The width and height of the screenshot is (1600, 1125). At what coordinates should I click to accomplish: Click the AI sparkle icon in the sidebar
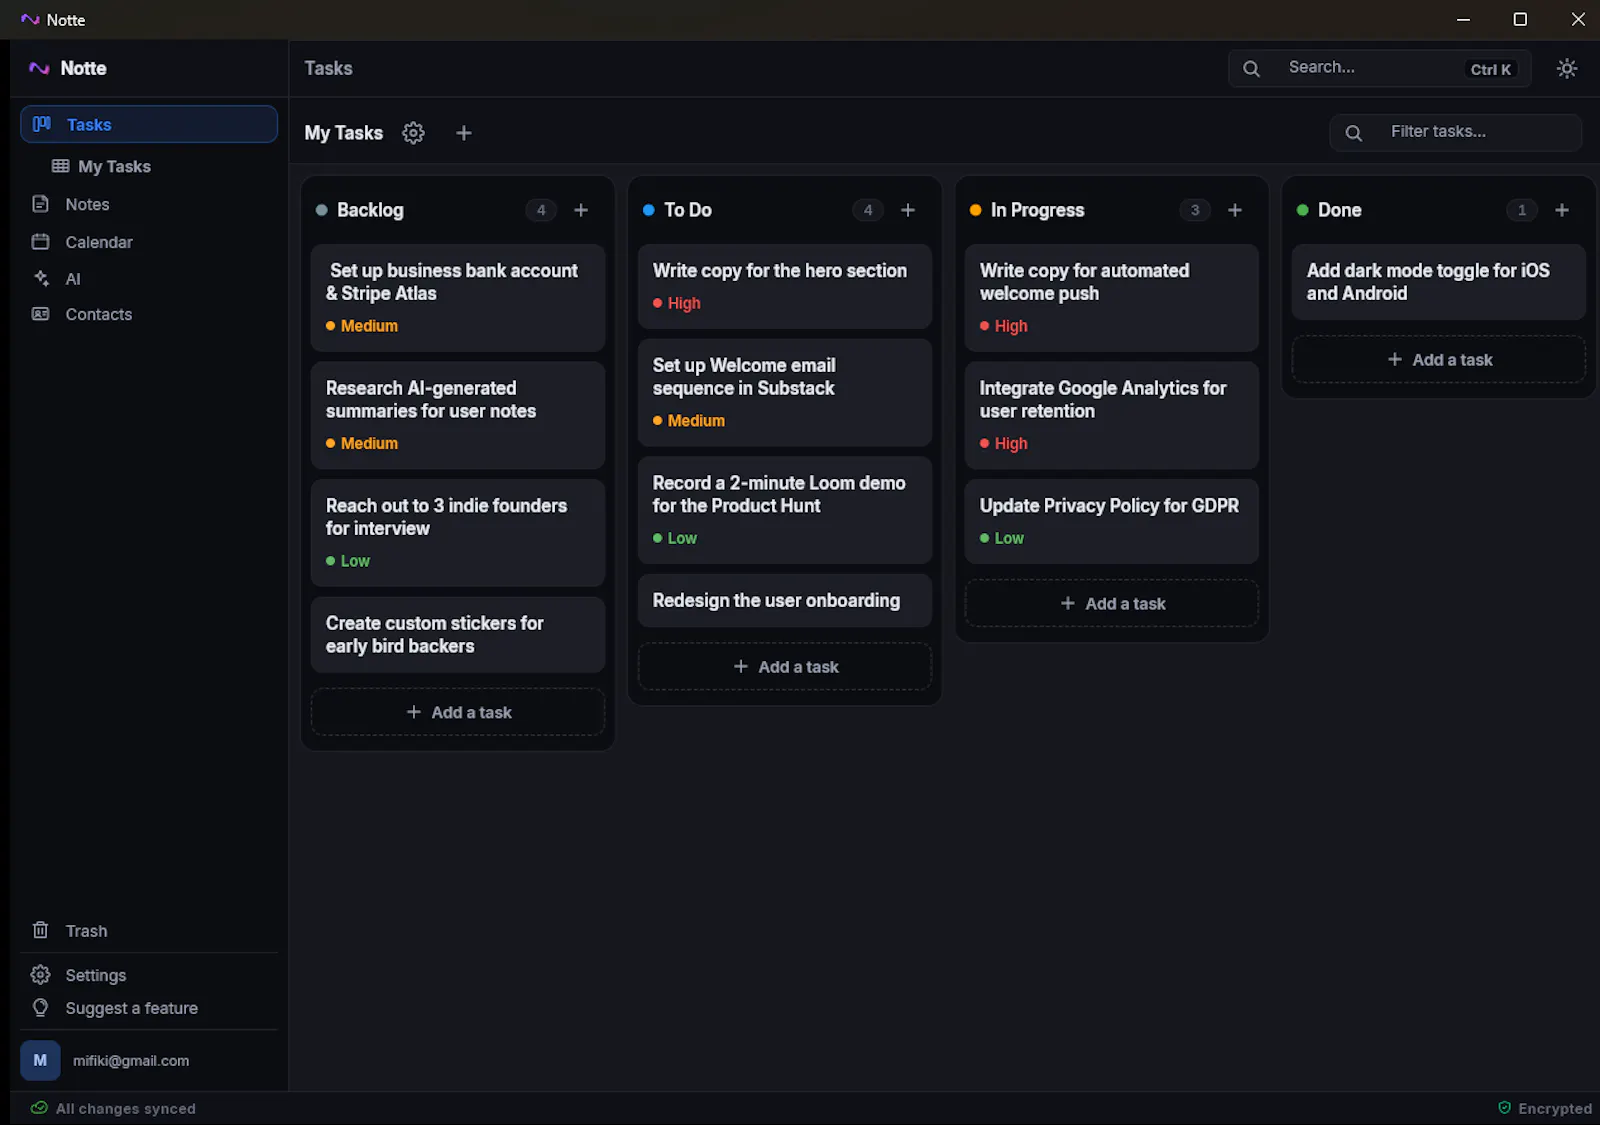click(x=41, y=279)
